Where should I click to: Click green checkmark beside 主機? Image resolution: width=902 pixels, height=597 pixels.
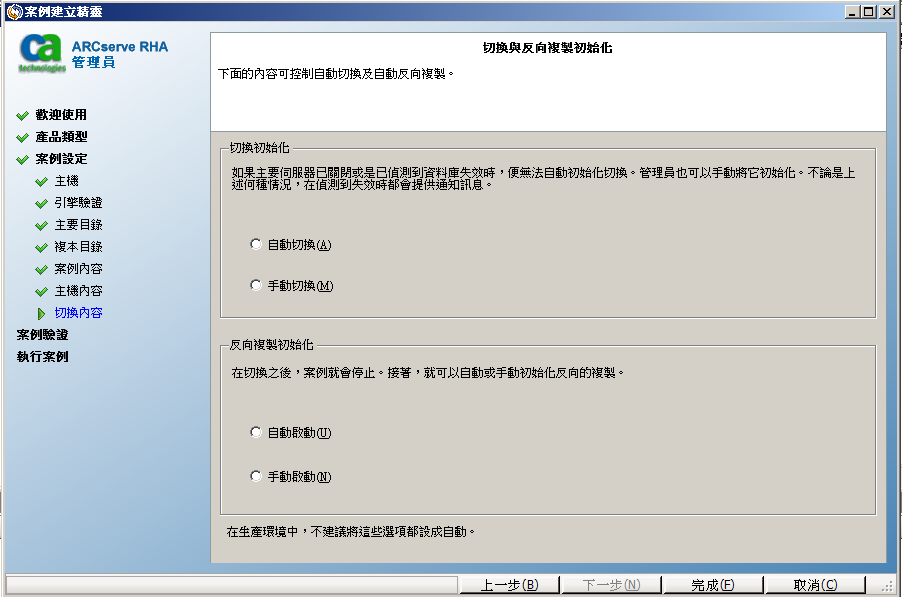(41, 182)
